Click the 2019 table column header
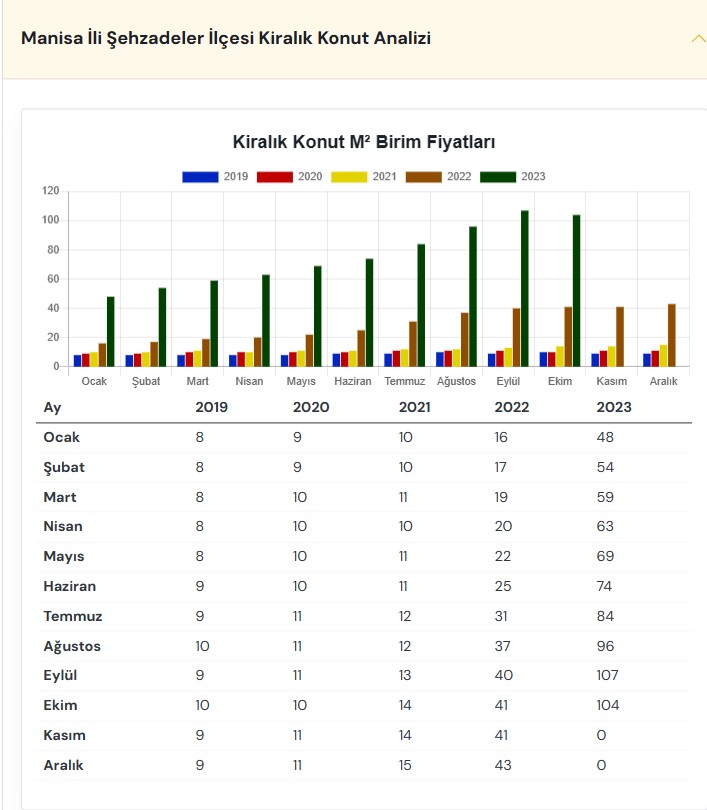The image size is (707, 810). tap(212, 407)
